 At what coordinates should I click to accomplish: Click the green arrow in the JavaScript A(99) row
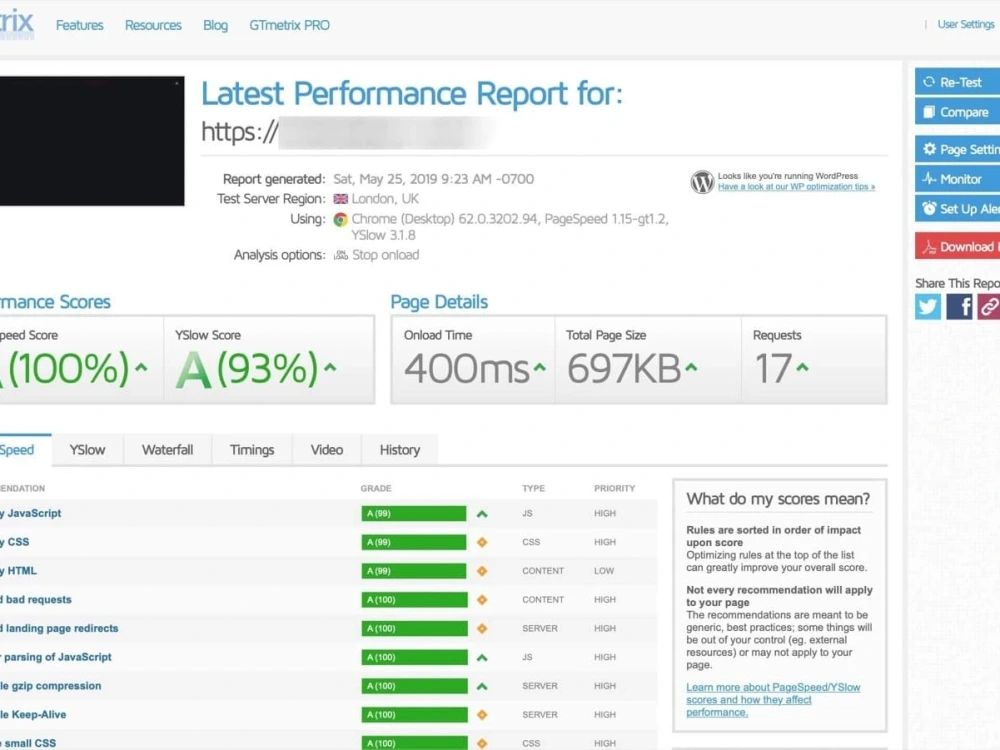[x=482, y=514]
